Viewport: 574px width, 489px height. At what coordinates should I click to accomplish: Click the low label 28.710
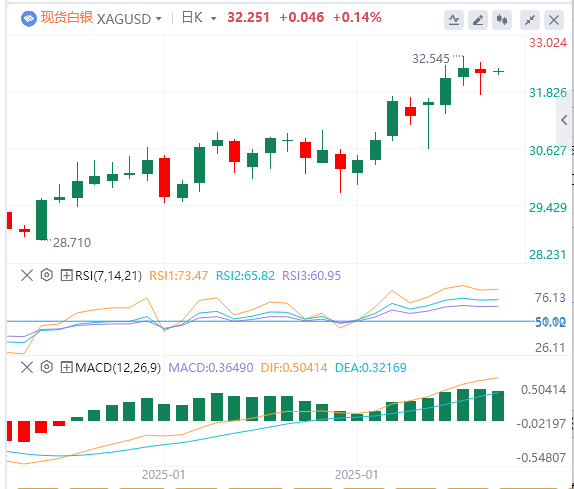(x=72, y=242)
